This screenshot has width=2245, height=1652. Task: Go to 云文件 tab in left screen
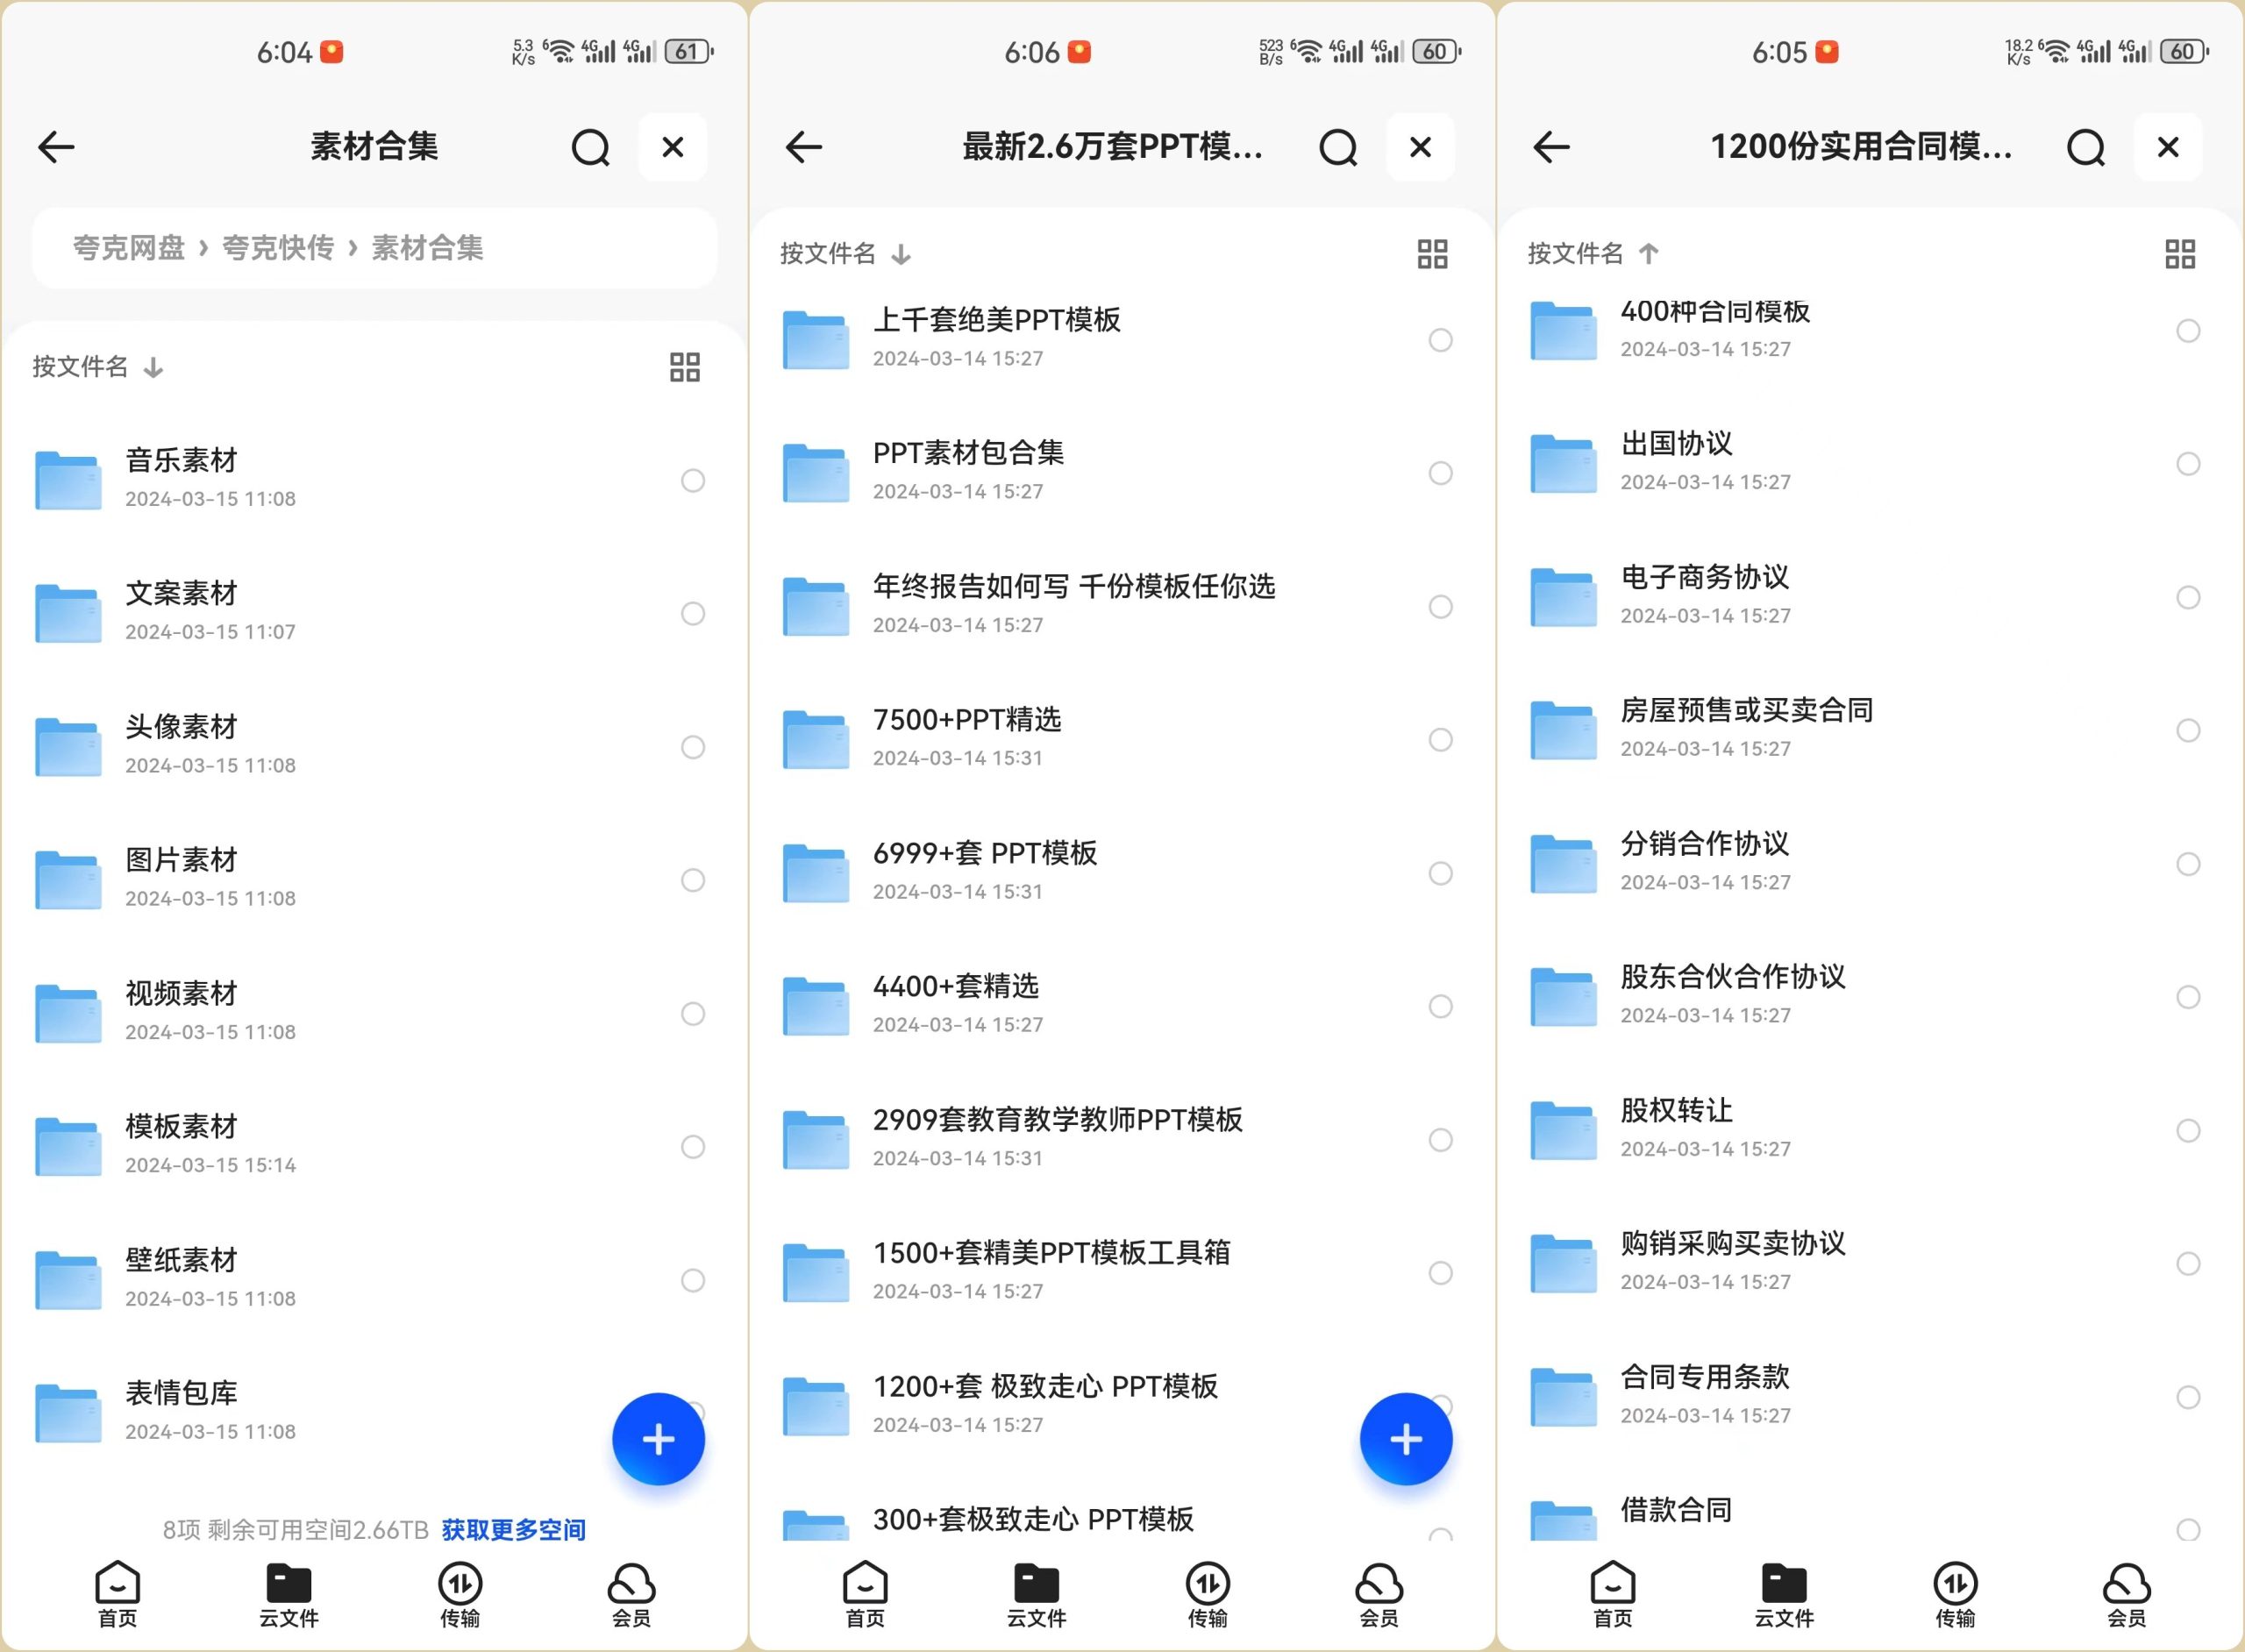pos(289,1594)
